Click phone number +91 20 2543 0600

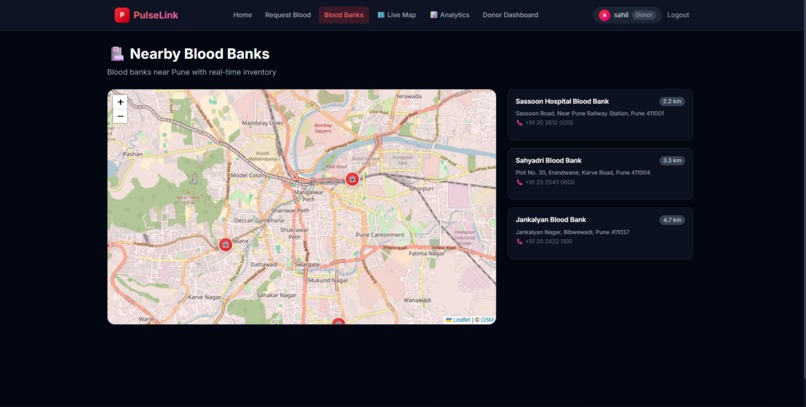(549, 182)
